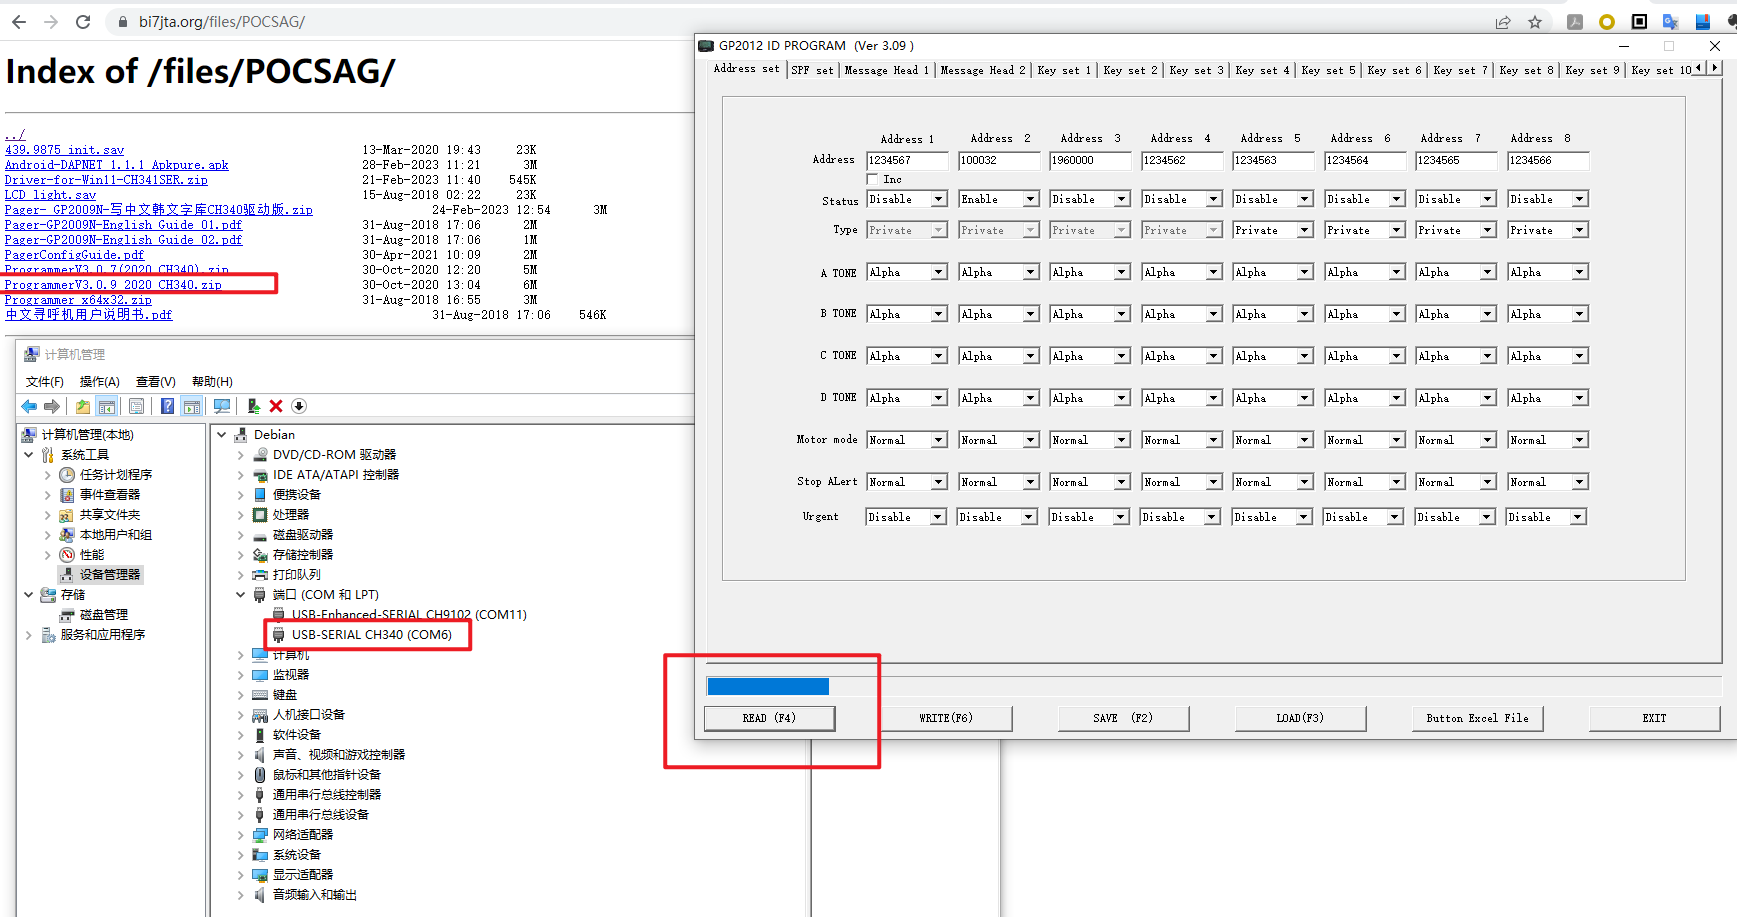
Task: Open the Google Translate extension icon
Action: (x=1670, y=22)
